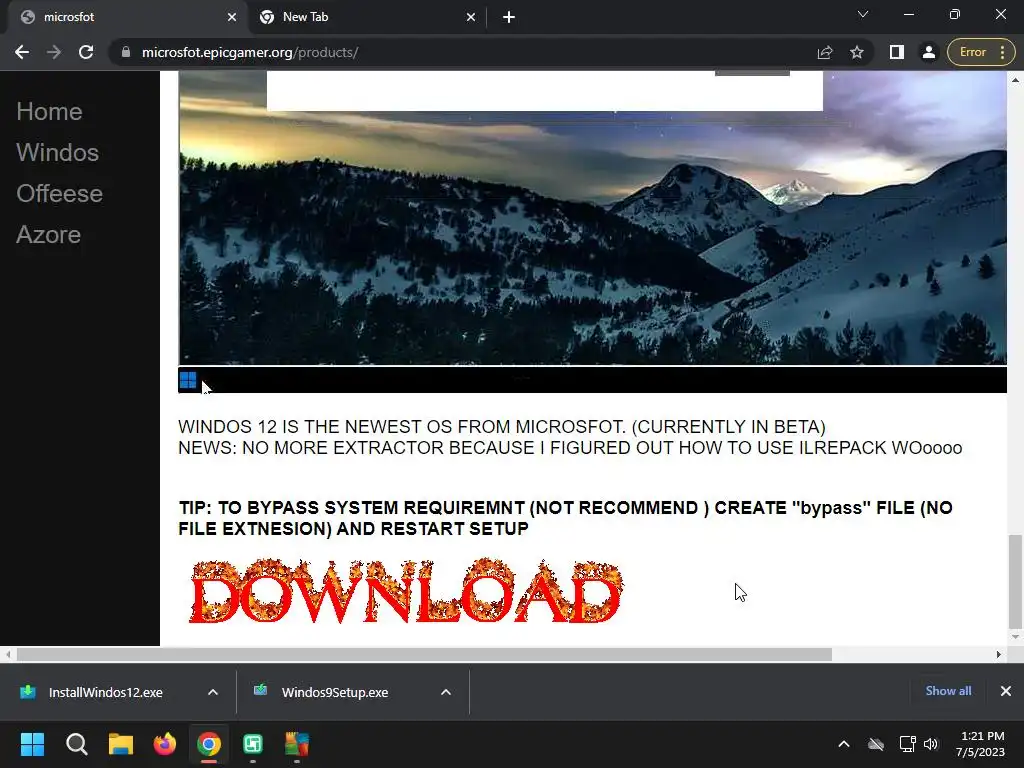Open the Chrome three-dot menu
The width and height of the screenshot is (1024, 768).
pyautogui.click(x=1002, y=52)
